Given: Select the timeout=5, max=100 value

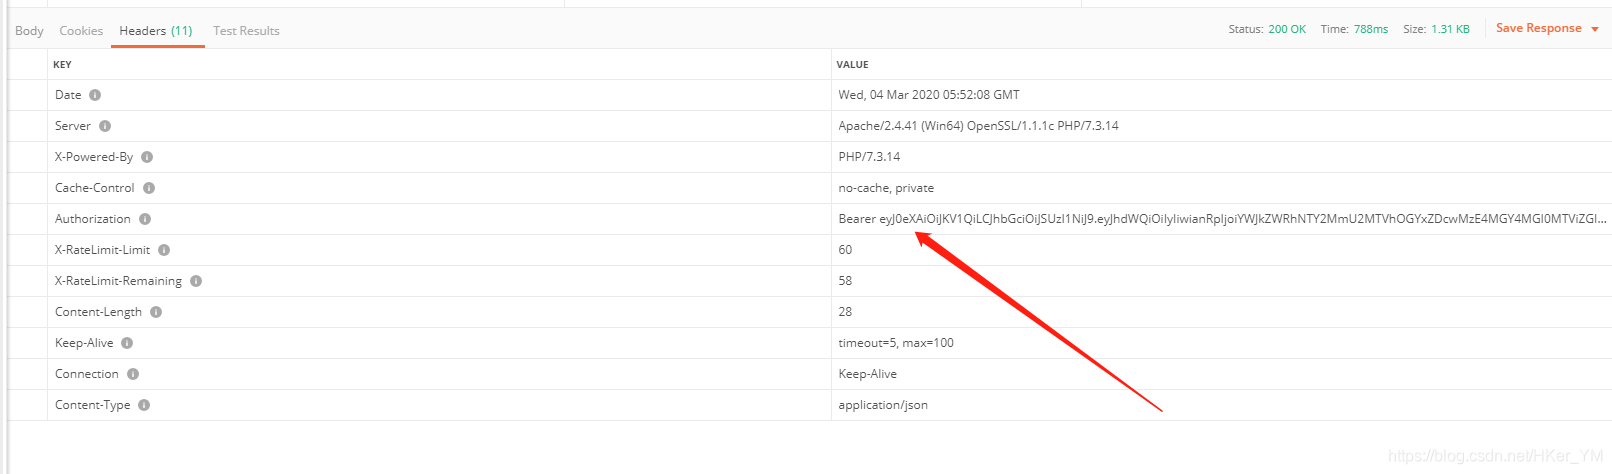Looking at the screenshot, I should point(896,343).
